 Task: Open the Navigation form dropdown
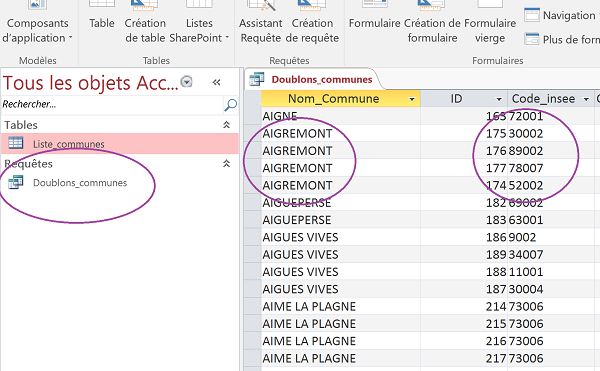(561, 15)
